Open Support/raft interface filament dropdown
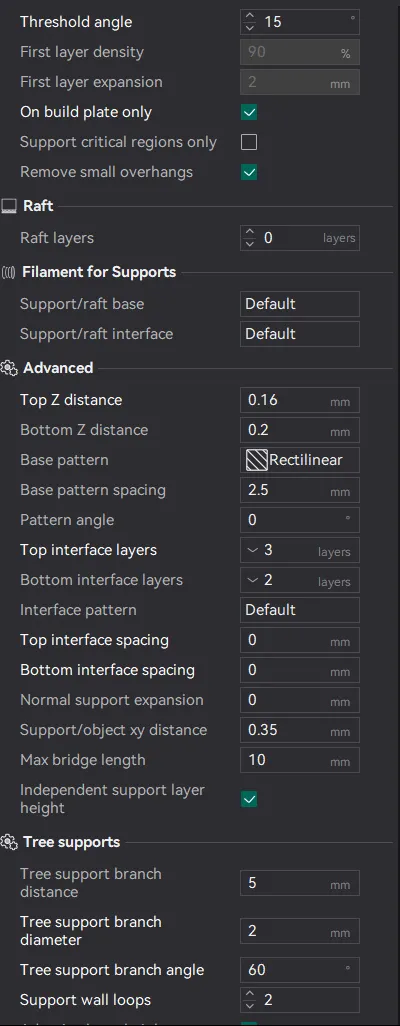Viewport: 400px width, 1026px height. (300, 334)
